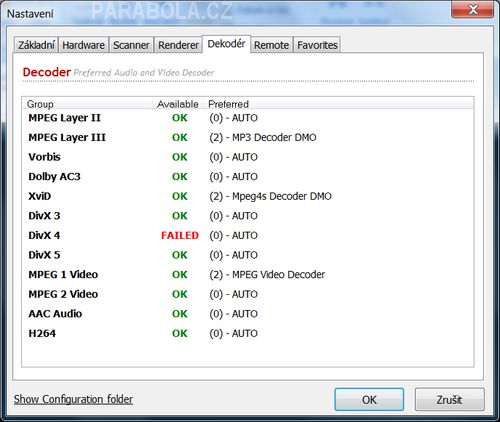
Task: Click the FAILED status for DivX 4
Action: click(180, 235)
